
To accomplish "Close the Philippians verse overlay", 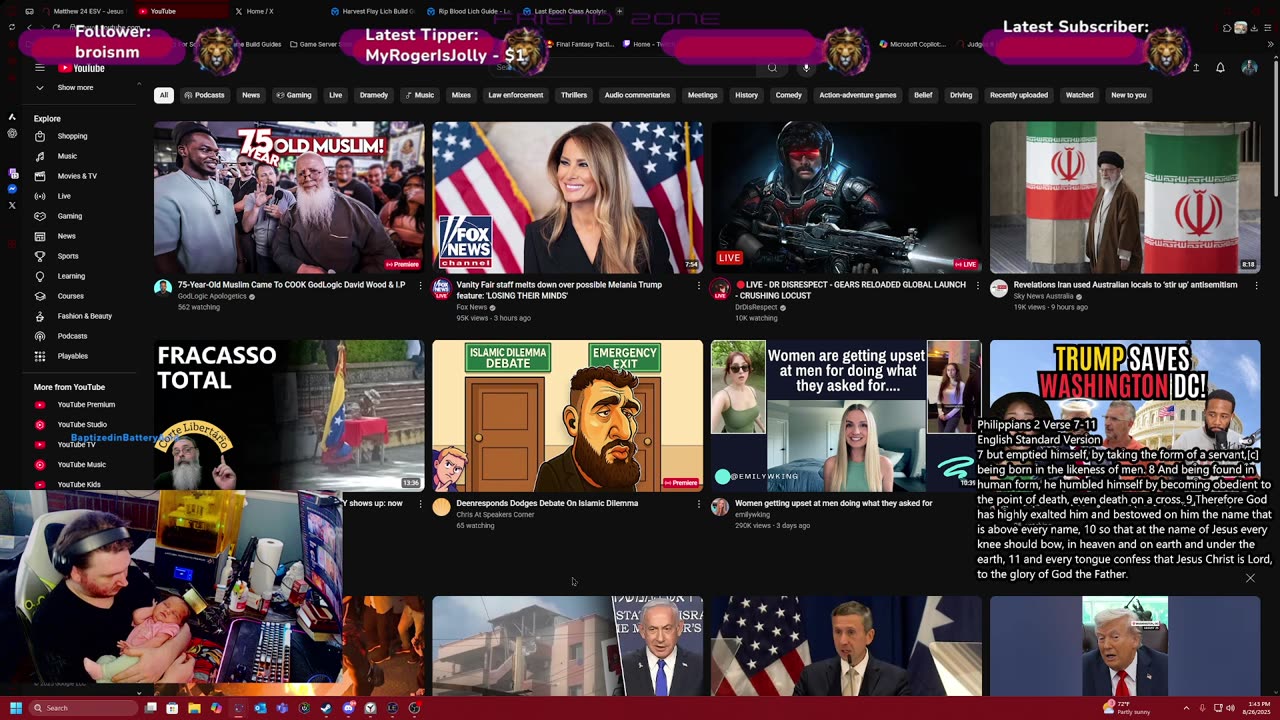I will coord(1250,578).
